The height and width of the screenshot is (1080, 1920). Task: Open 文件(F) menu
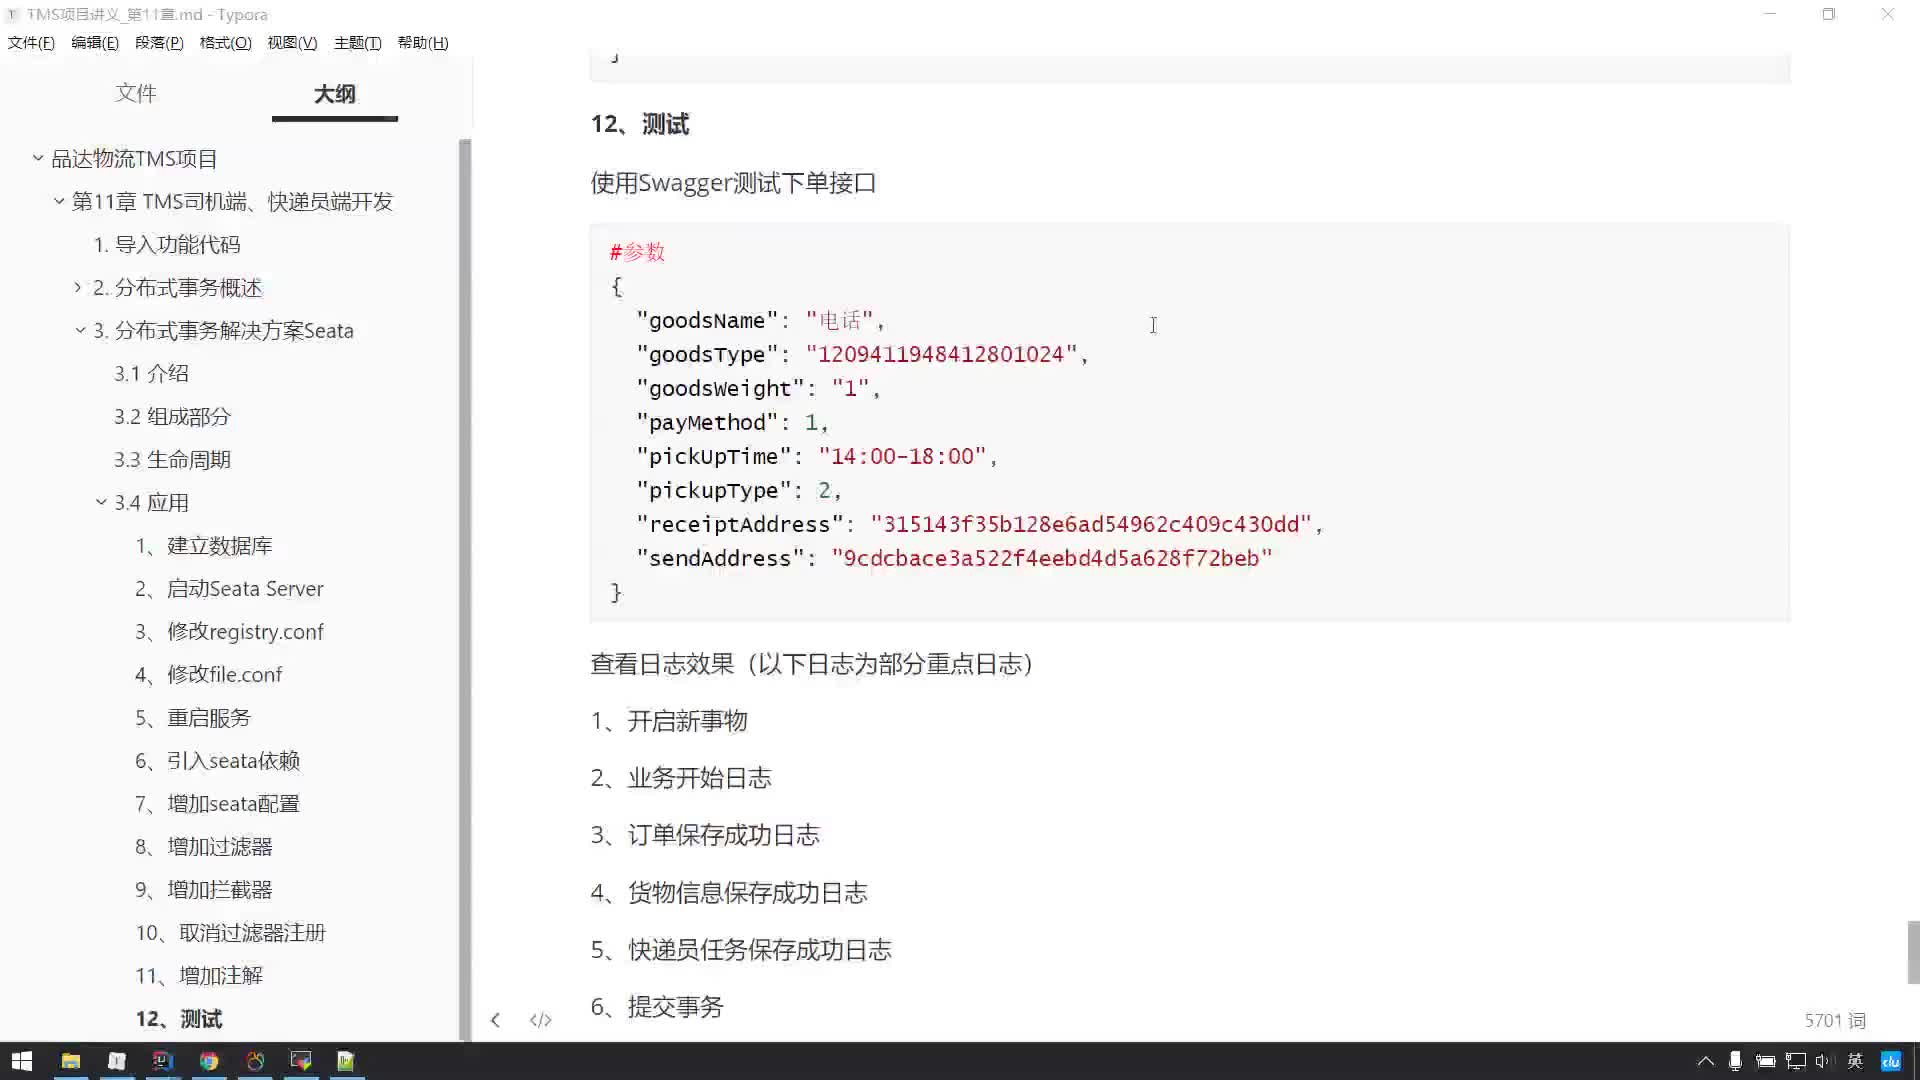click(31, 42)
